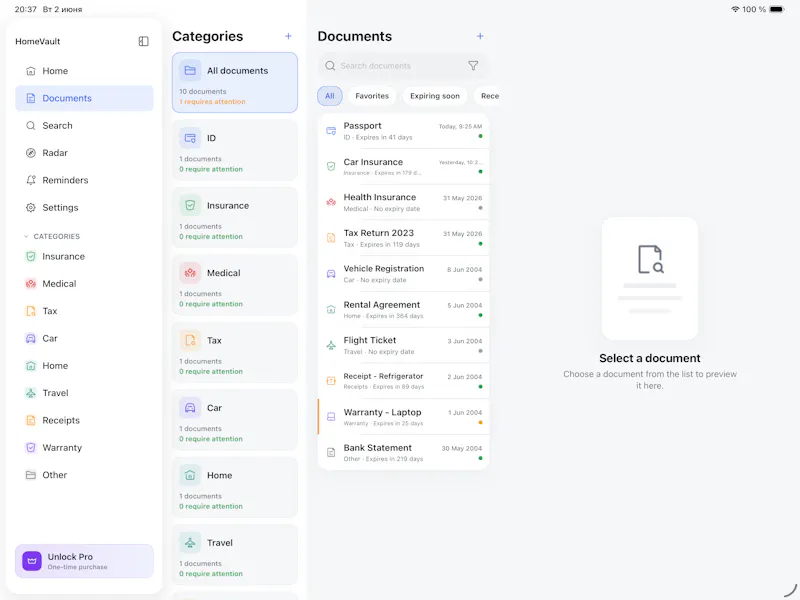Click the Tax icon in sidebar categories
Viewport: 800px width, 600px height.
tap(31, 311)
